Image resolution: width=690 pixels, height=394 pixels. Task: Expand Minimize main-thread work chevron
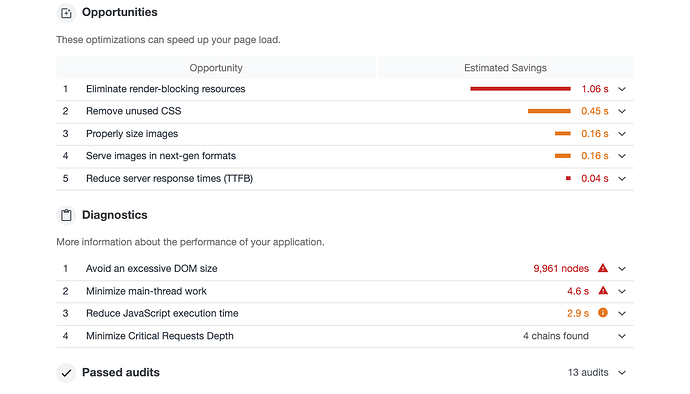(622, 291)
